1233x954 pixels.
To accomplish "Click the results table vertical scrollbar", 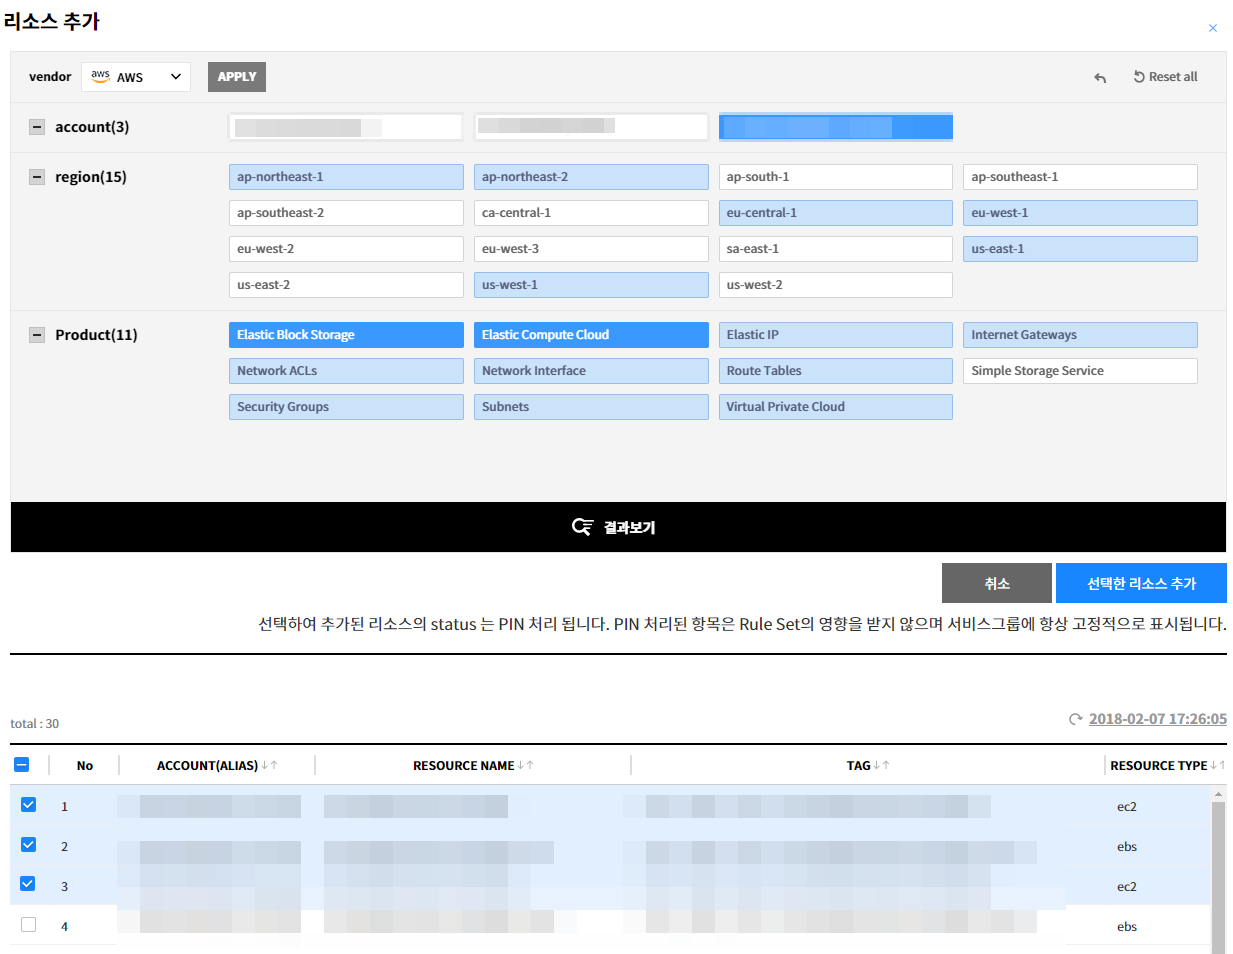I will click(x=1218, y=870).
